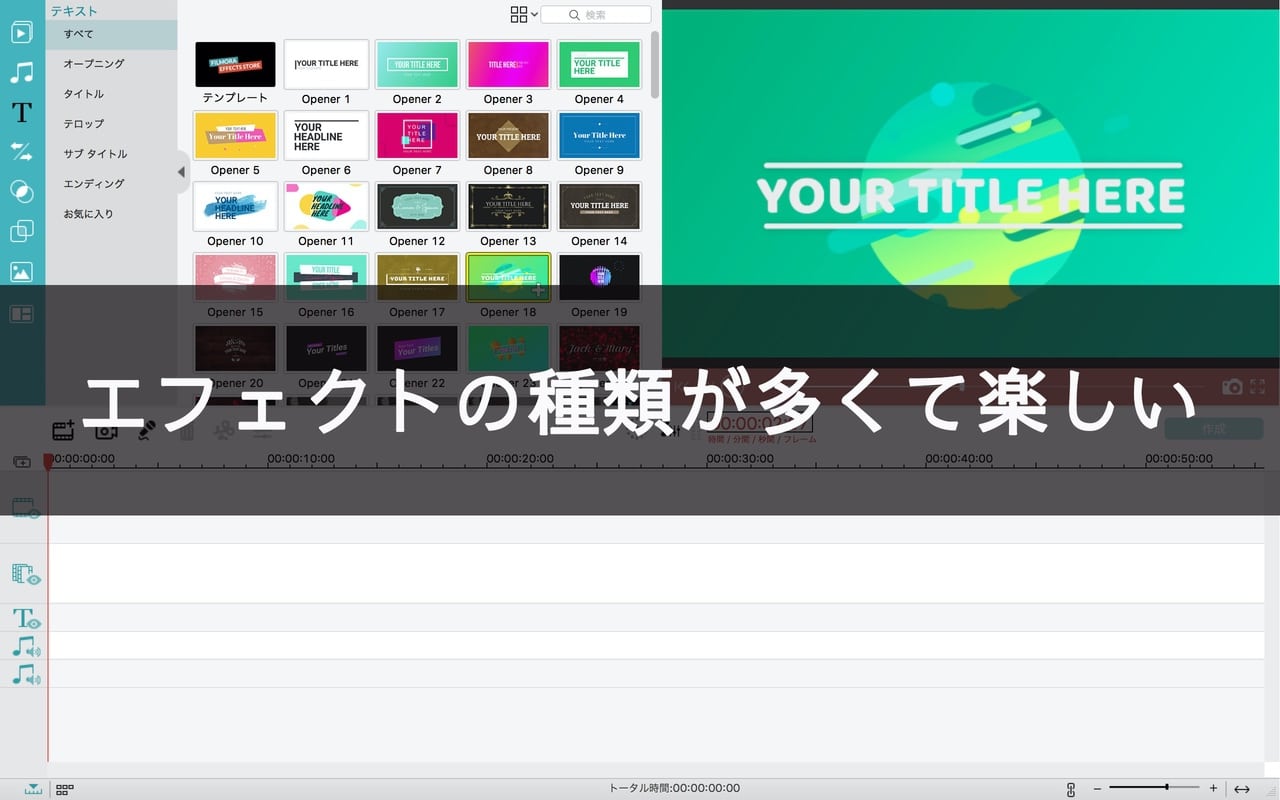Click the add new track icon

(x=22, y=462)
